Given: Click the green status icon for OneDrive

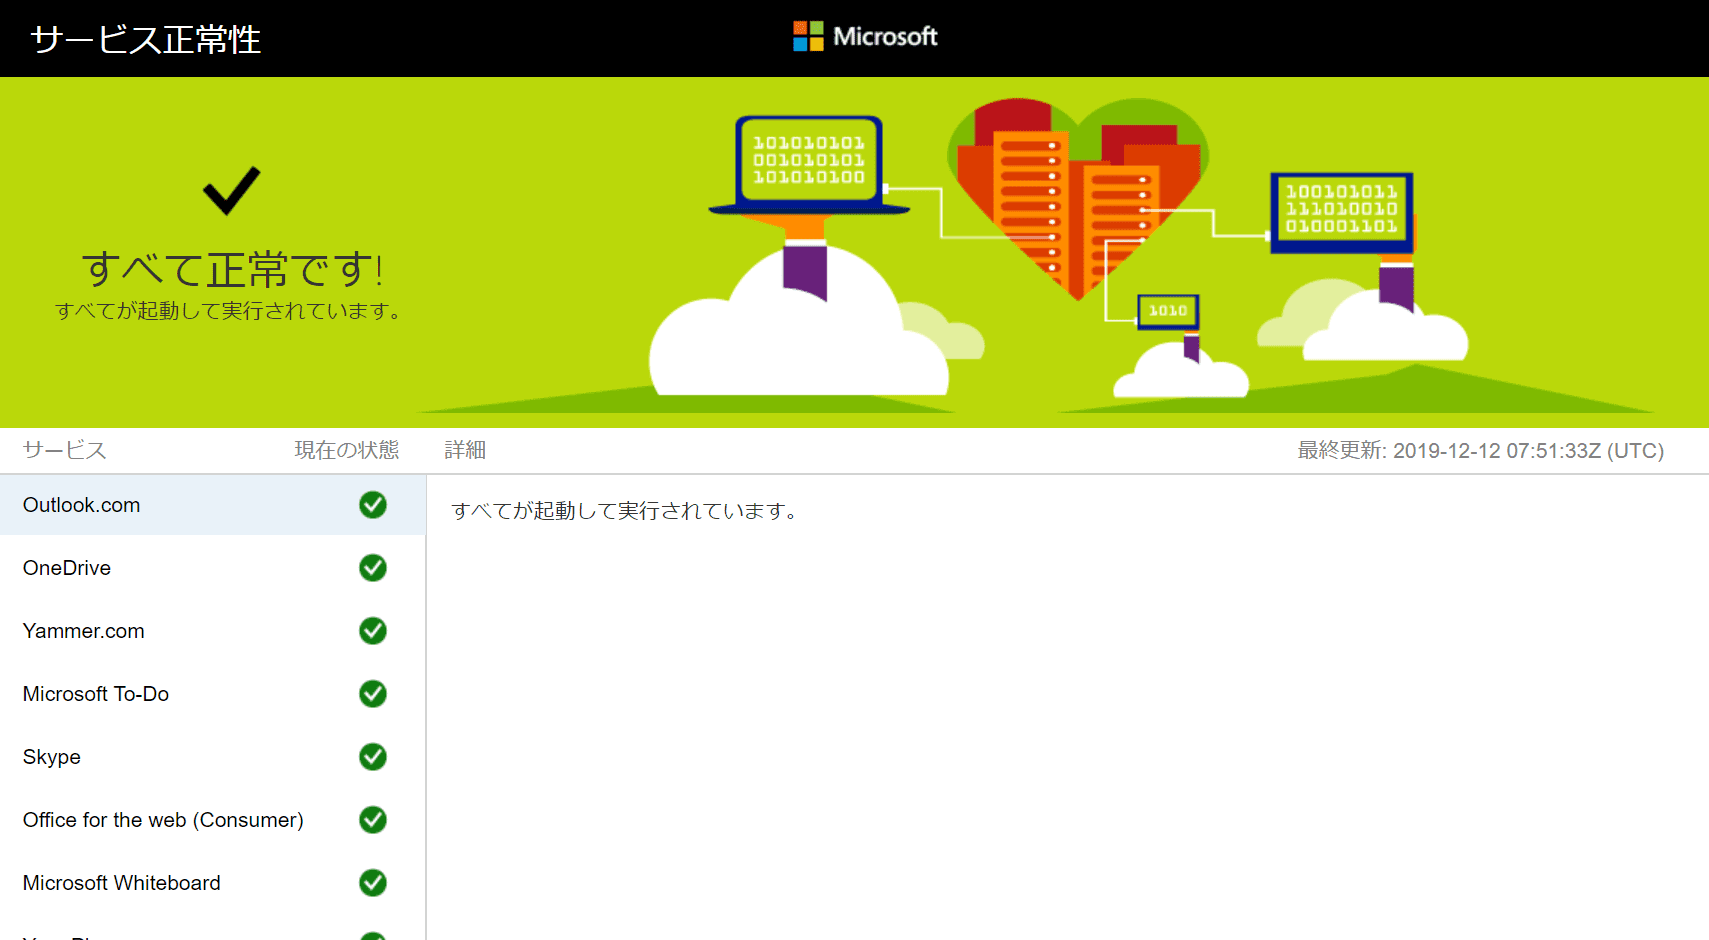Looking at the screenshot, I should click(x=373, y=568).
